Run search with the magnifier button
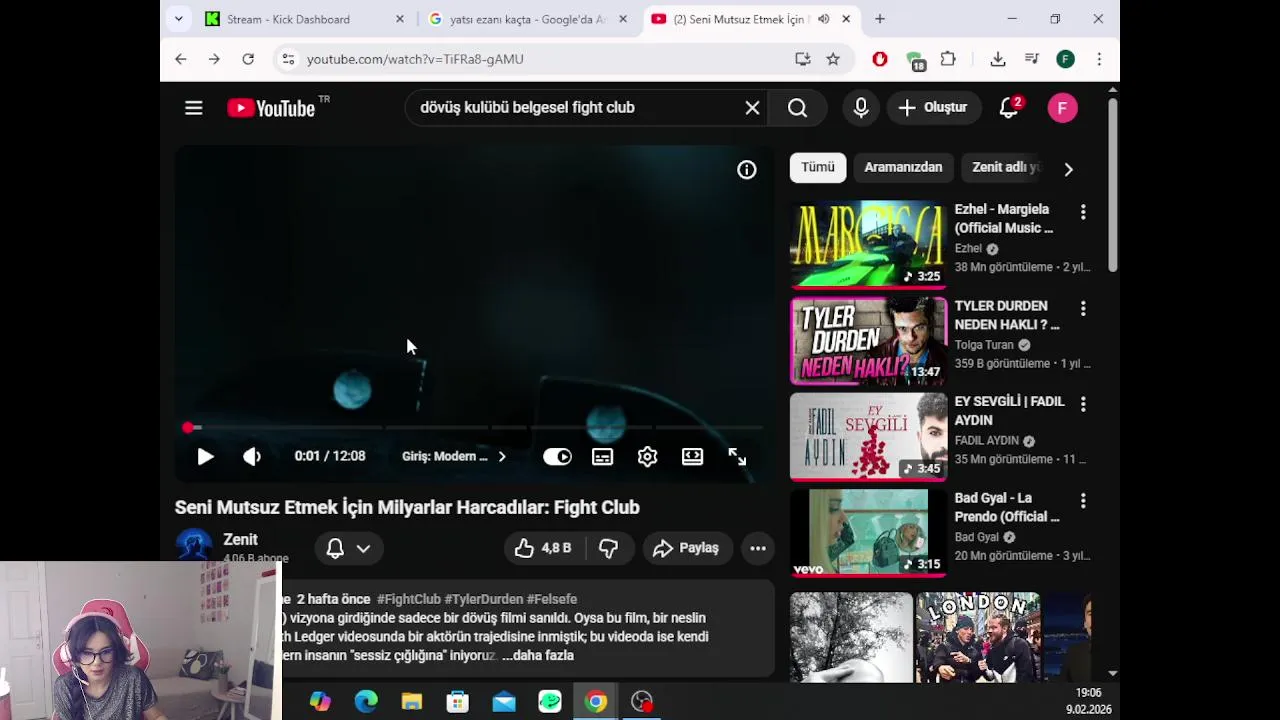The width and height of the screenshot is (1280, 720). coord(797,108)
